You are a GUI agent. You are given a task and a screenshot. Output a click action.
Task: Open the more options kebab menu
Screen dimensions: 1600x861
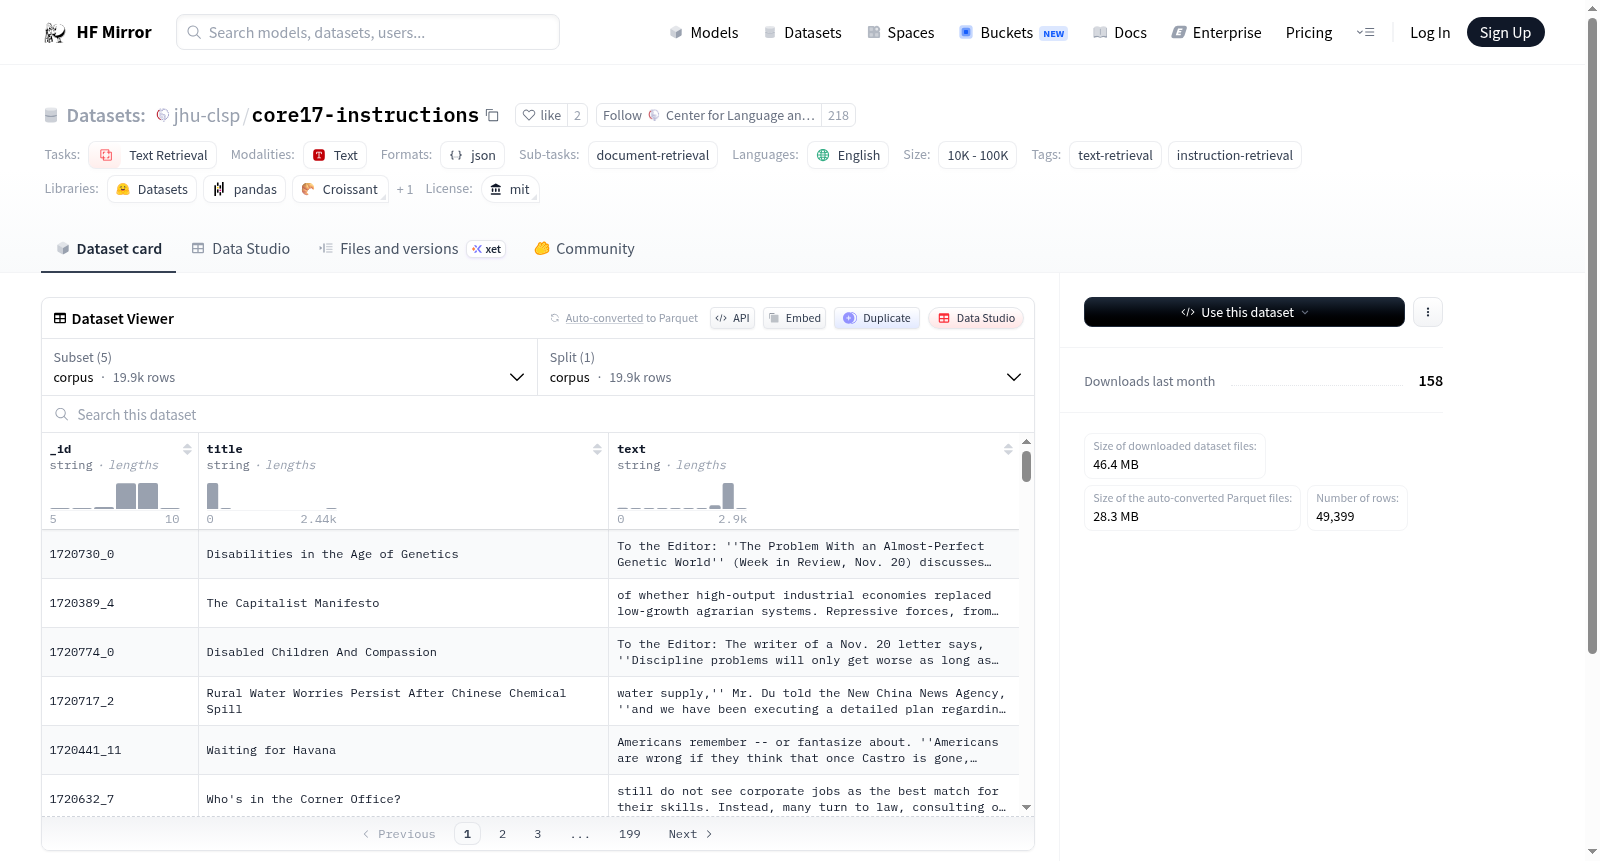pyautogui.click(x=1427, y=312)
